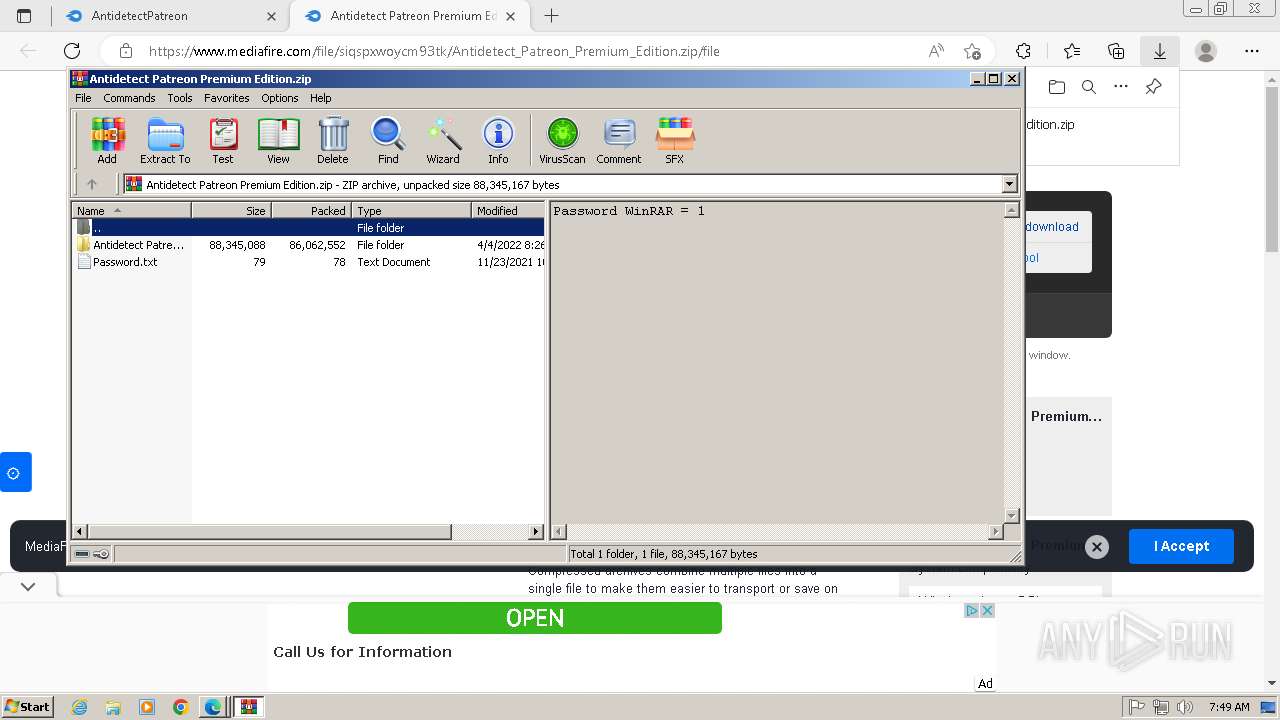
Task: Click the 'Password WinRAR = 1' preview text
Action: point(629,211)
